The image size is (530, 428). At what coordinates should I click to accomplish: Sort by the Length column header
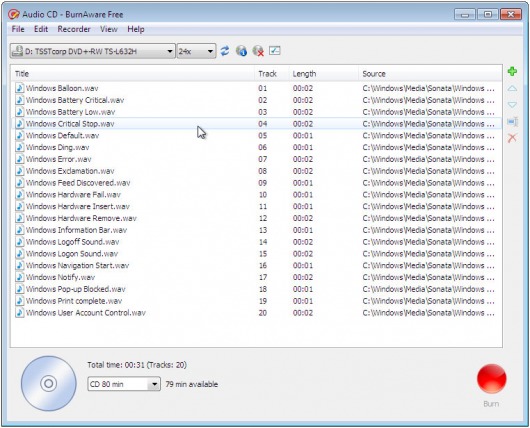pyautogui.click(x=323, y=74)
